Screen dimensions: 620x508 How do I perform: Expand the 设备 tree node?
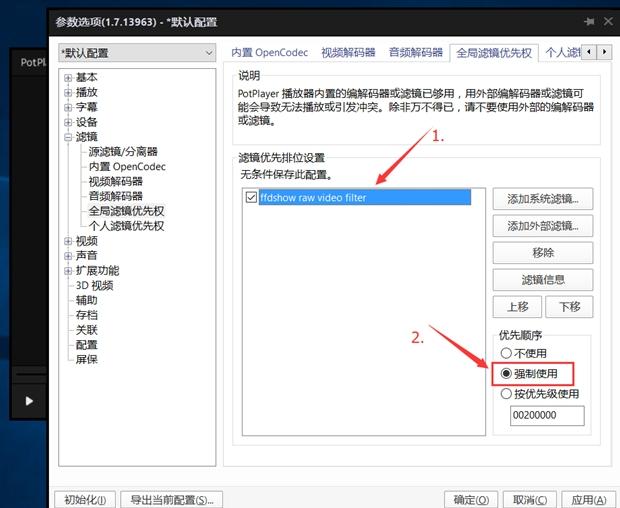click(x=68, y=123)
